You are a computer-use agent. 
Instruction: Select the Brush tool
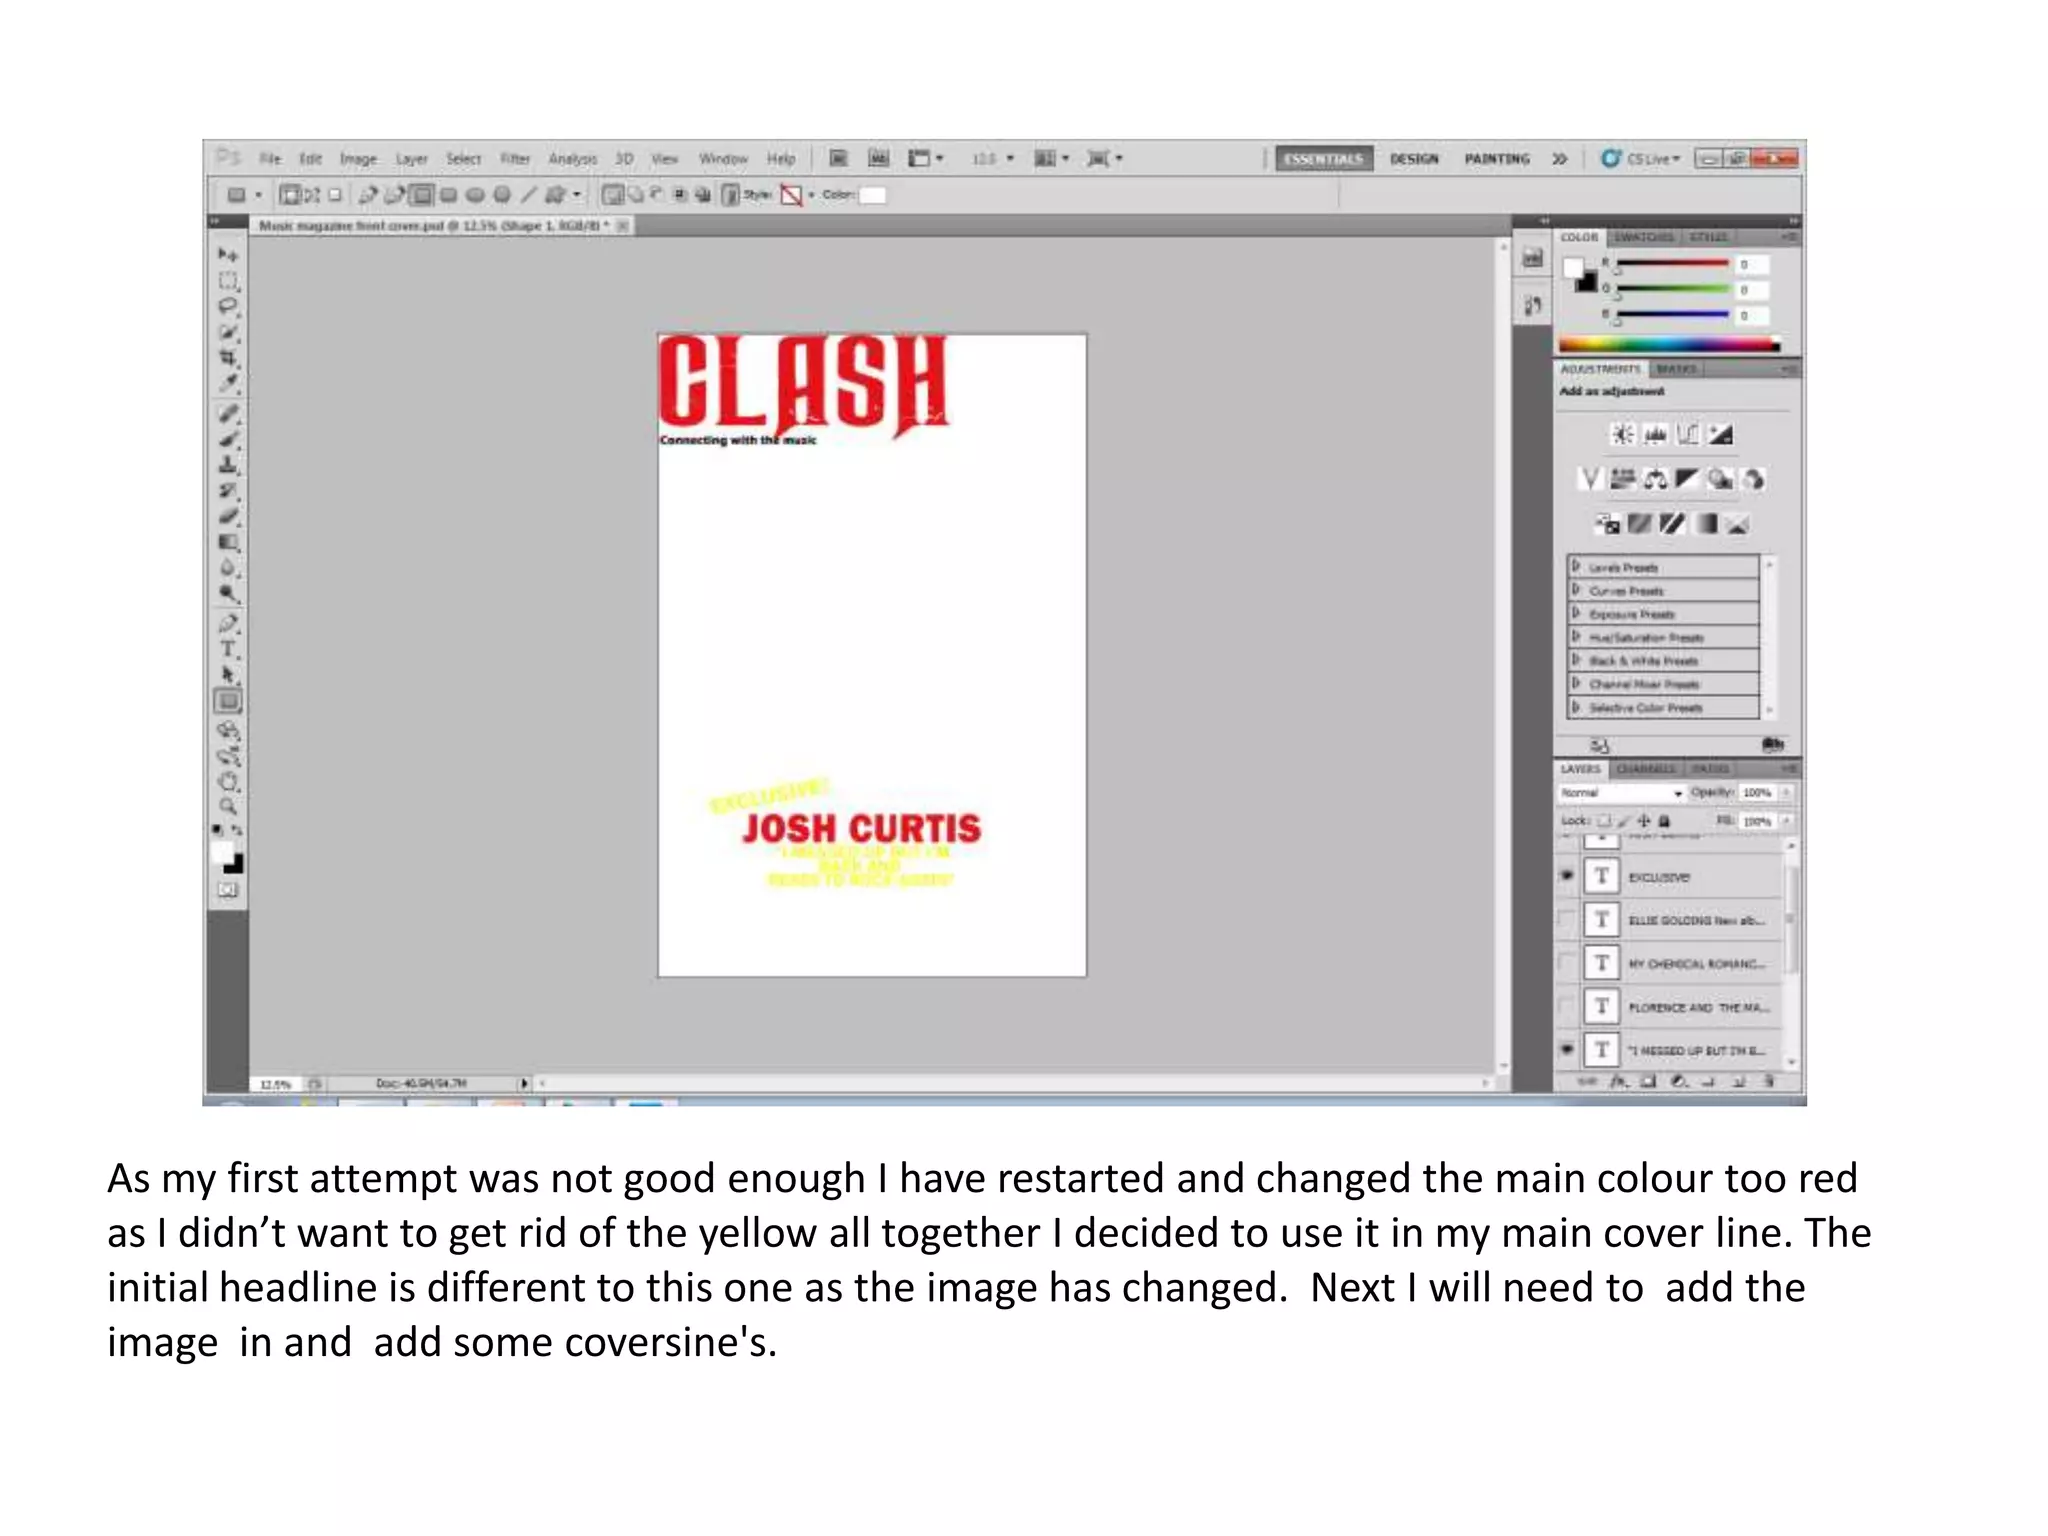coord(228,439)
